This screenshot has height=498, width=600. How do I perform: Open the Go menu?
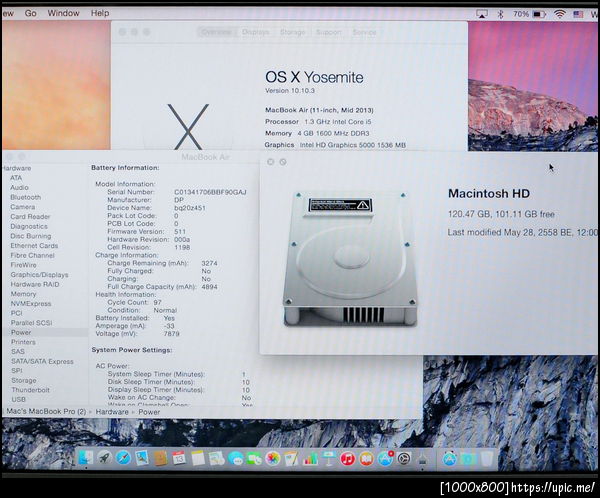(x=31, y=13)
